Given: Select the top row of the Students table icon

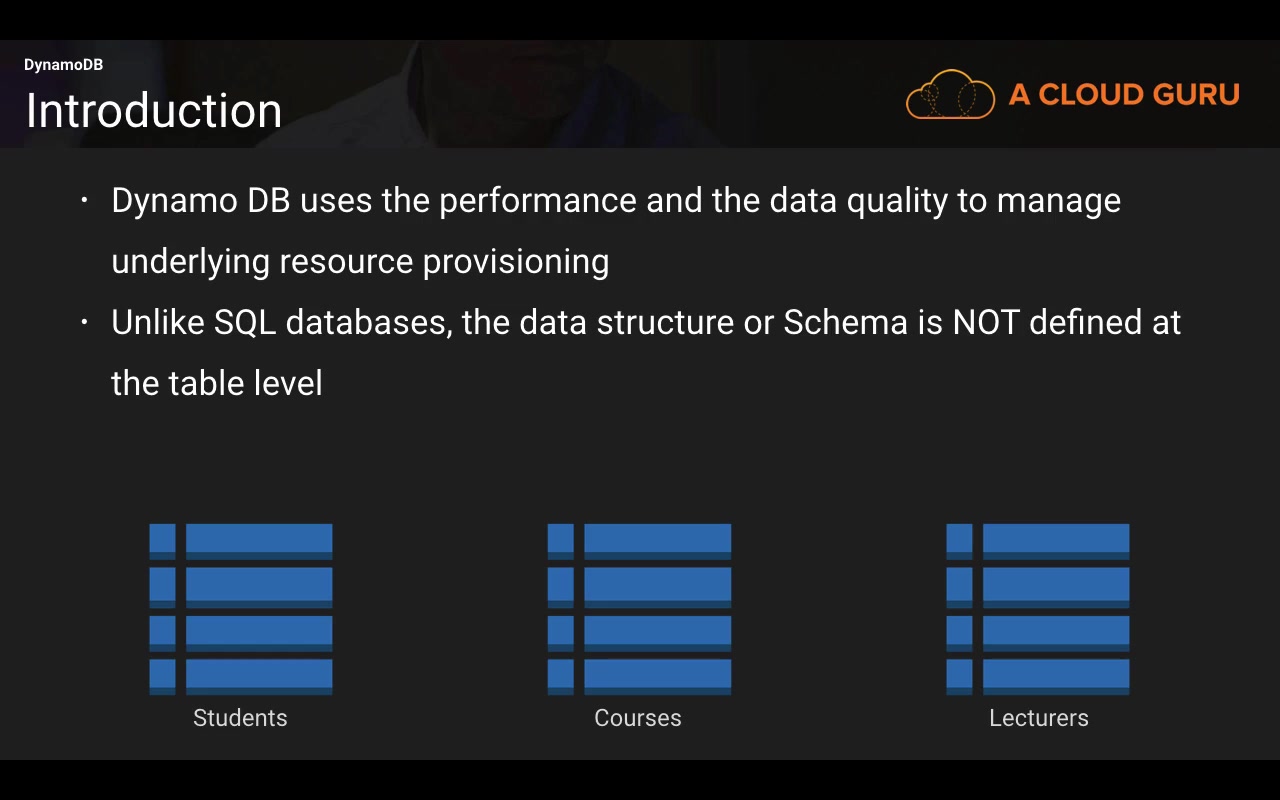Looking at the screenshot, I should (x=258, y=540).
